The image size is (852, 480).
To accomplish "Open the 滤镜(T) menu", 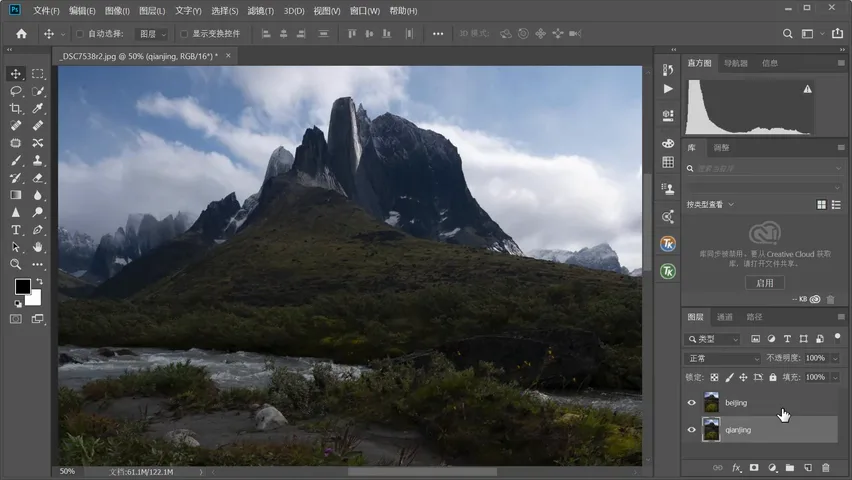I will click(x=261, y=11).
